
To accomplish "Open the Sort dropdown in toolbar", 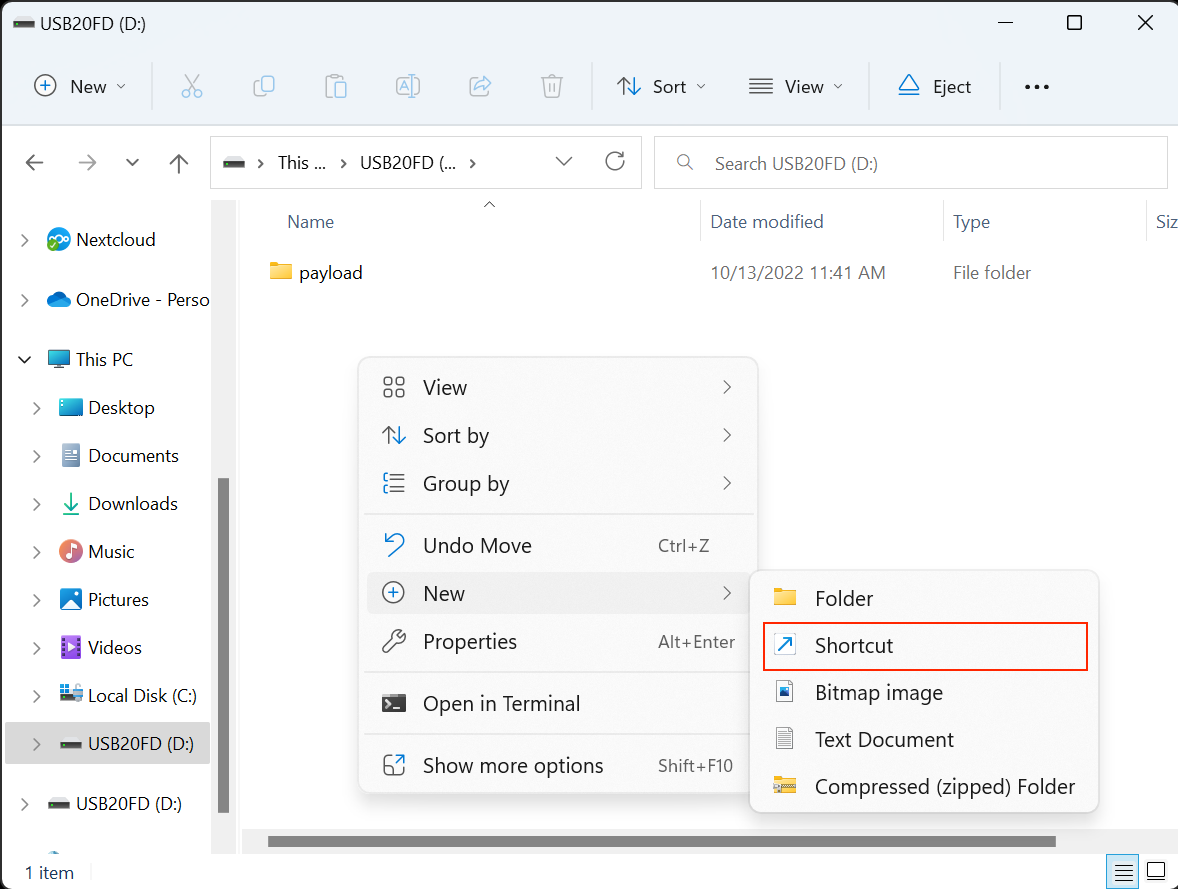I will pos(661,87).
